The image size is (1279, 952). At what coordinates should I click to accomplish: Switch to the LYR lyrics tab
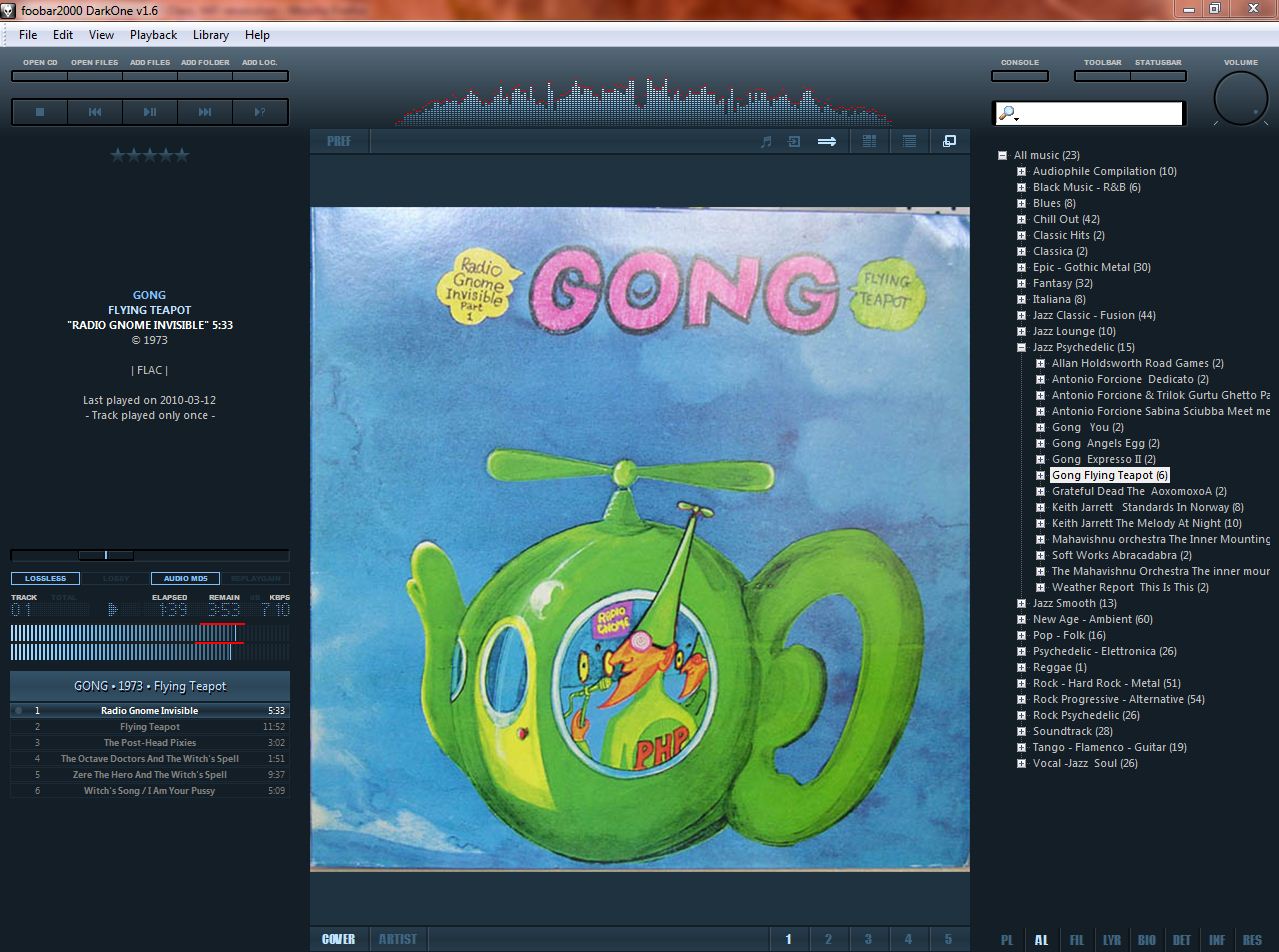[1112, 940]
